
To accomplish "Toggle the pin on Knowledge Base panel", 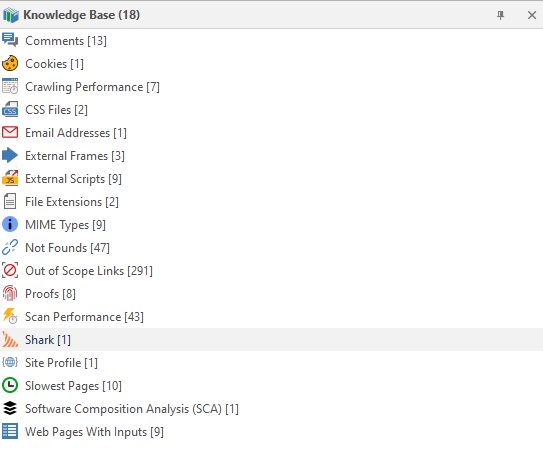I will point(500,15).
